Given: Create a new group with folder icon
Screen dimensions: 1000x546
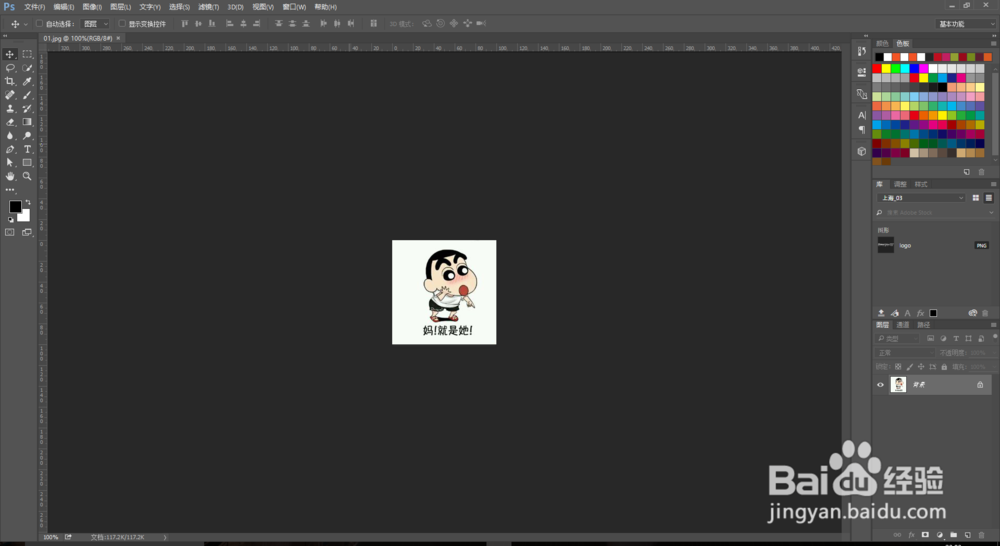Looking at the screenshot, I should [953, 535].
